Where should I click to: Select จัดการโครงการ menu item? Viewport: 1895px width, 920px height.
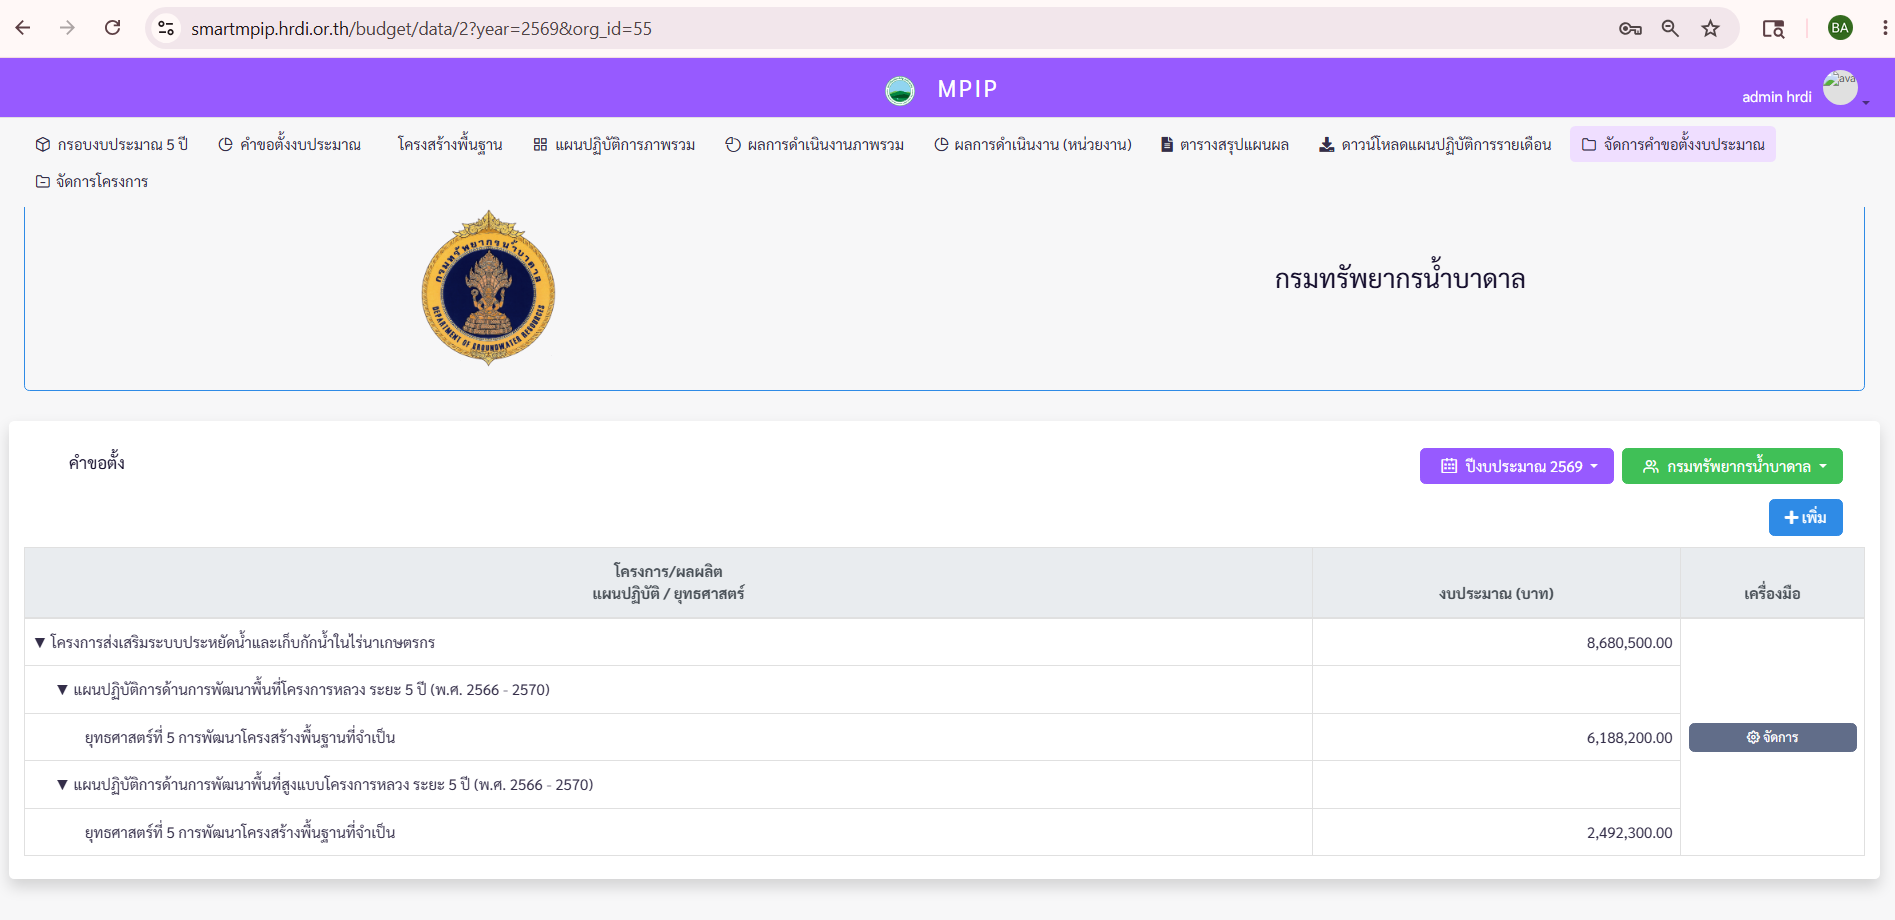click(x=92, y=181)
